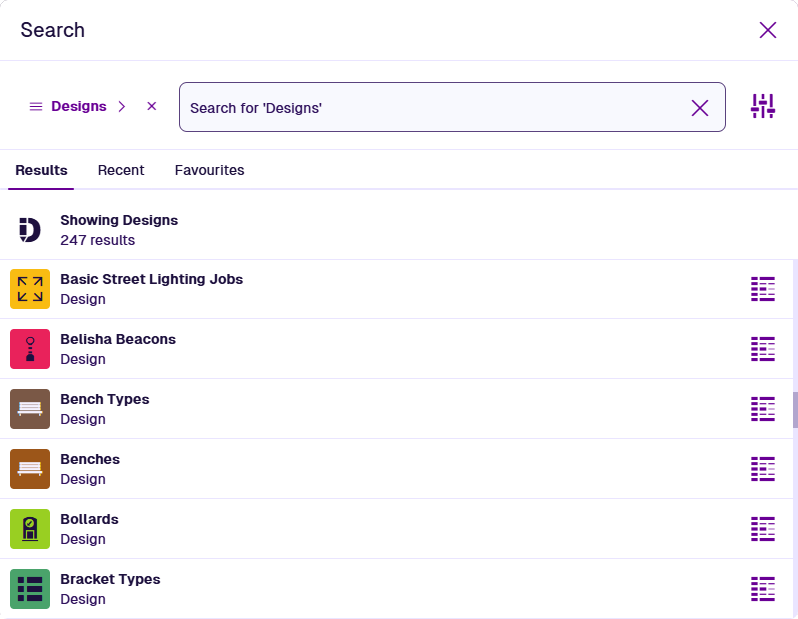The height and width of the screenshot is (619, 798).
Task: Select the Results tab
Action: pos(41,170)
